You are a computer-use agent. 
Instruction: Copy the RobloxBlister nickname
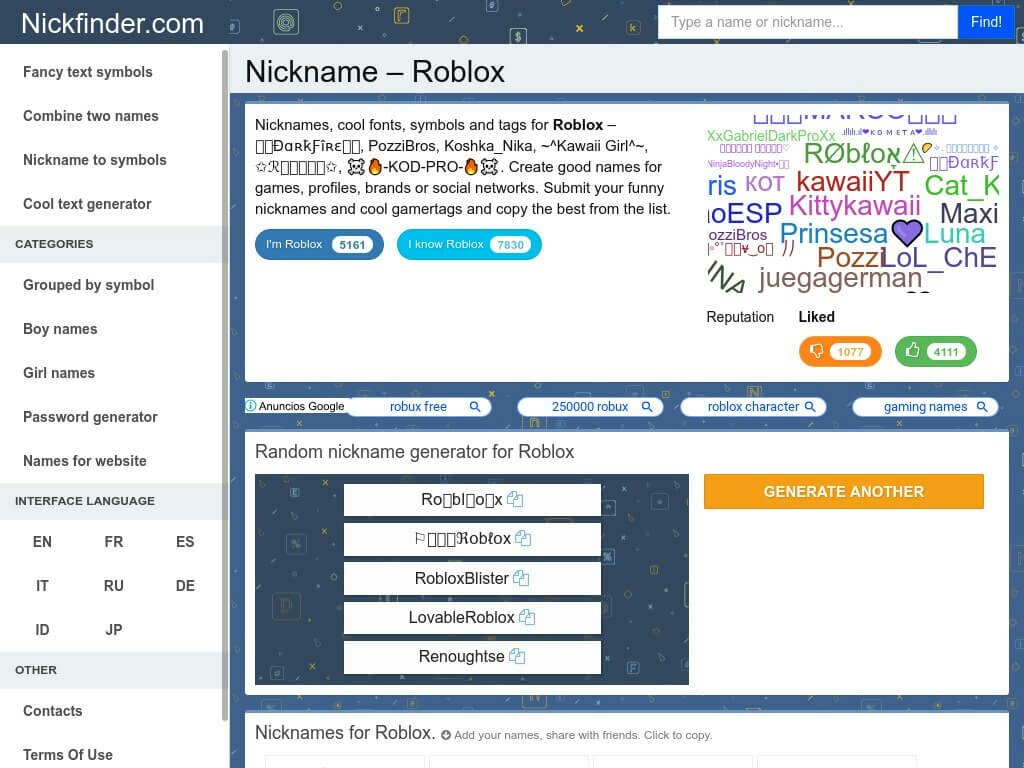(x=520, y=578)
